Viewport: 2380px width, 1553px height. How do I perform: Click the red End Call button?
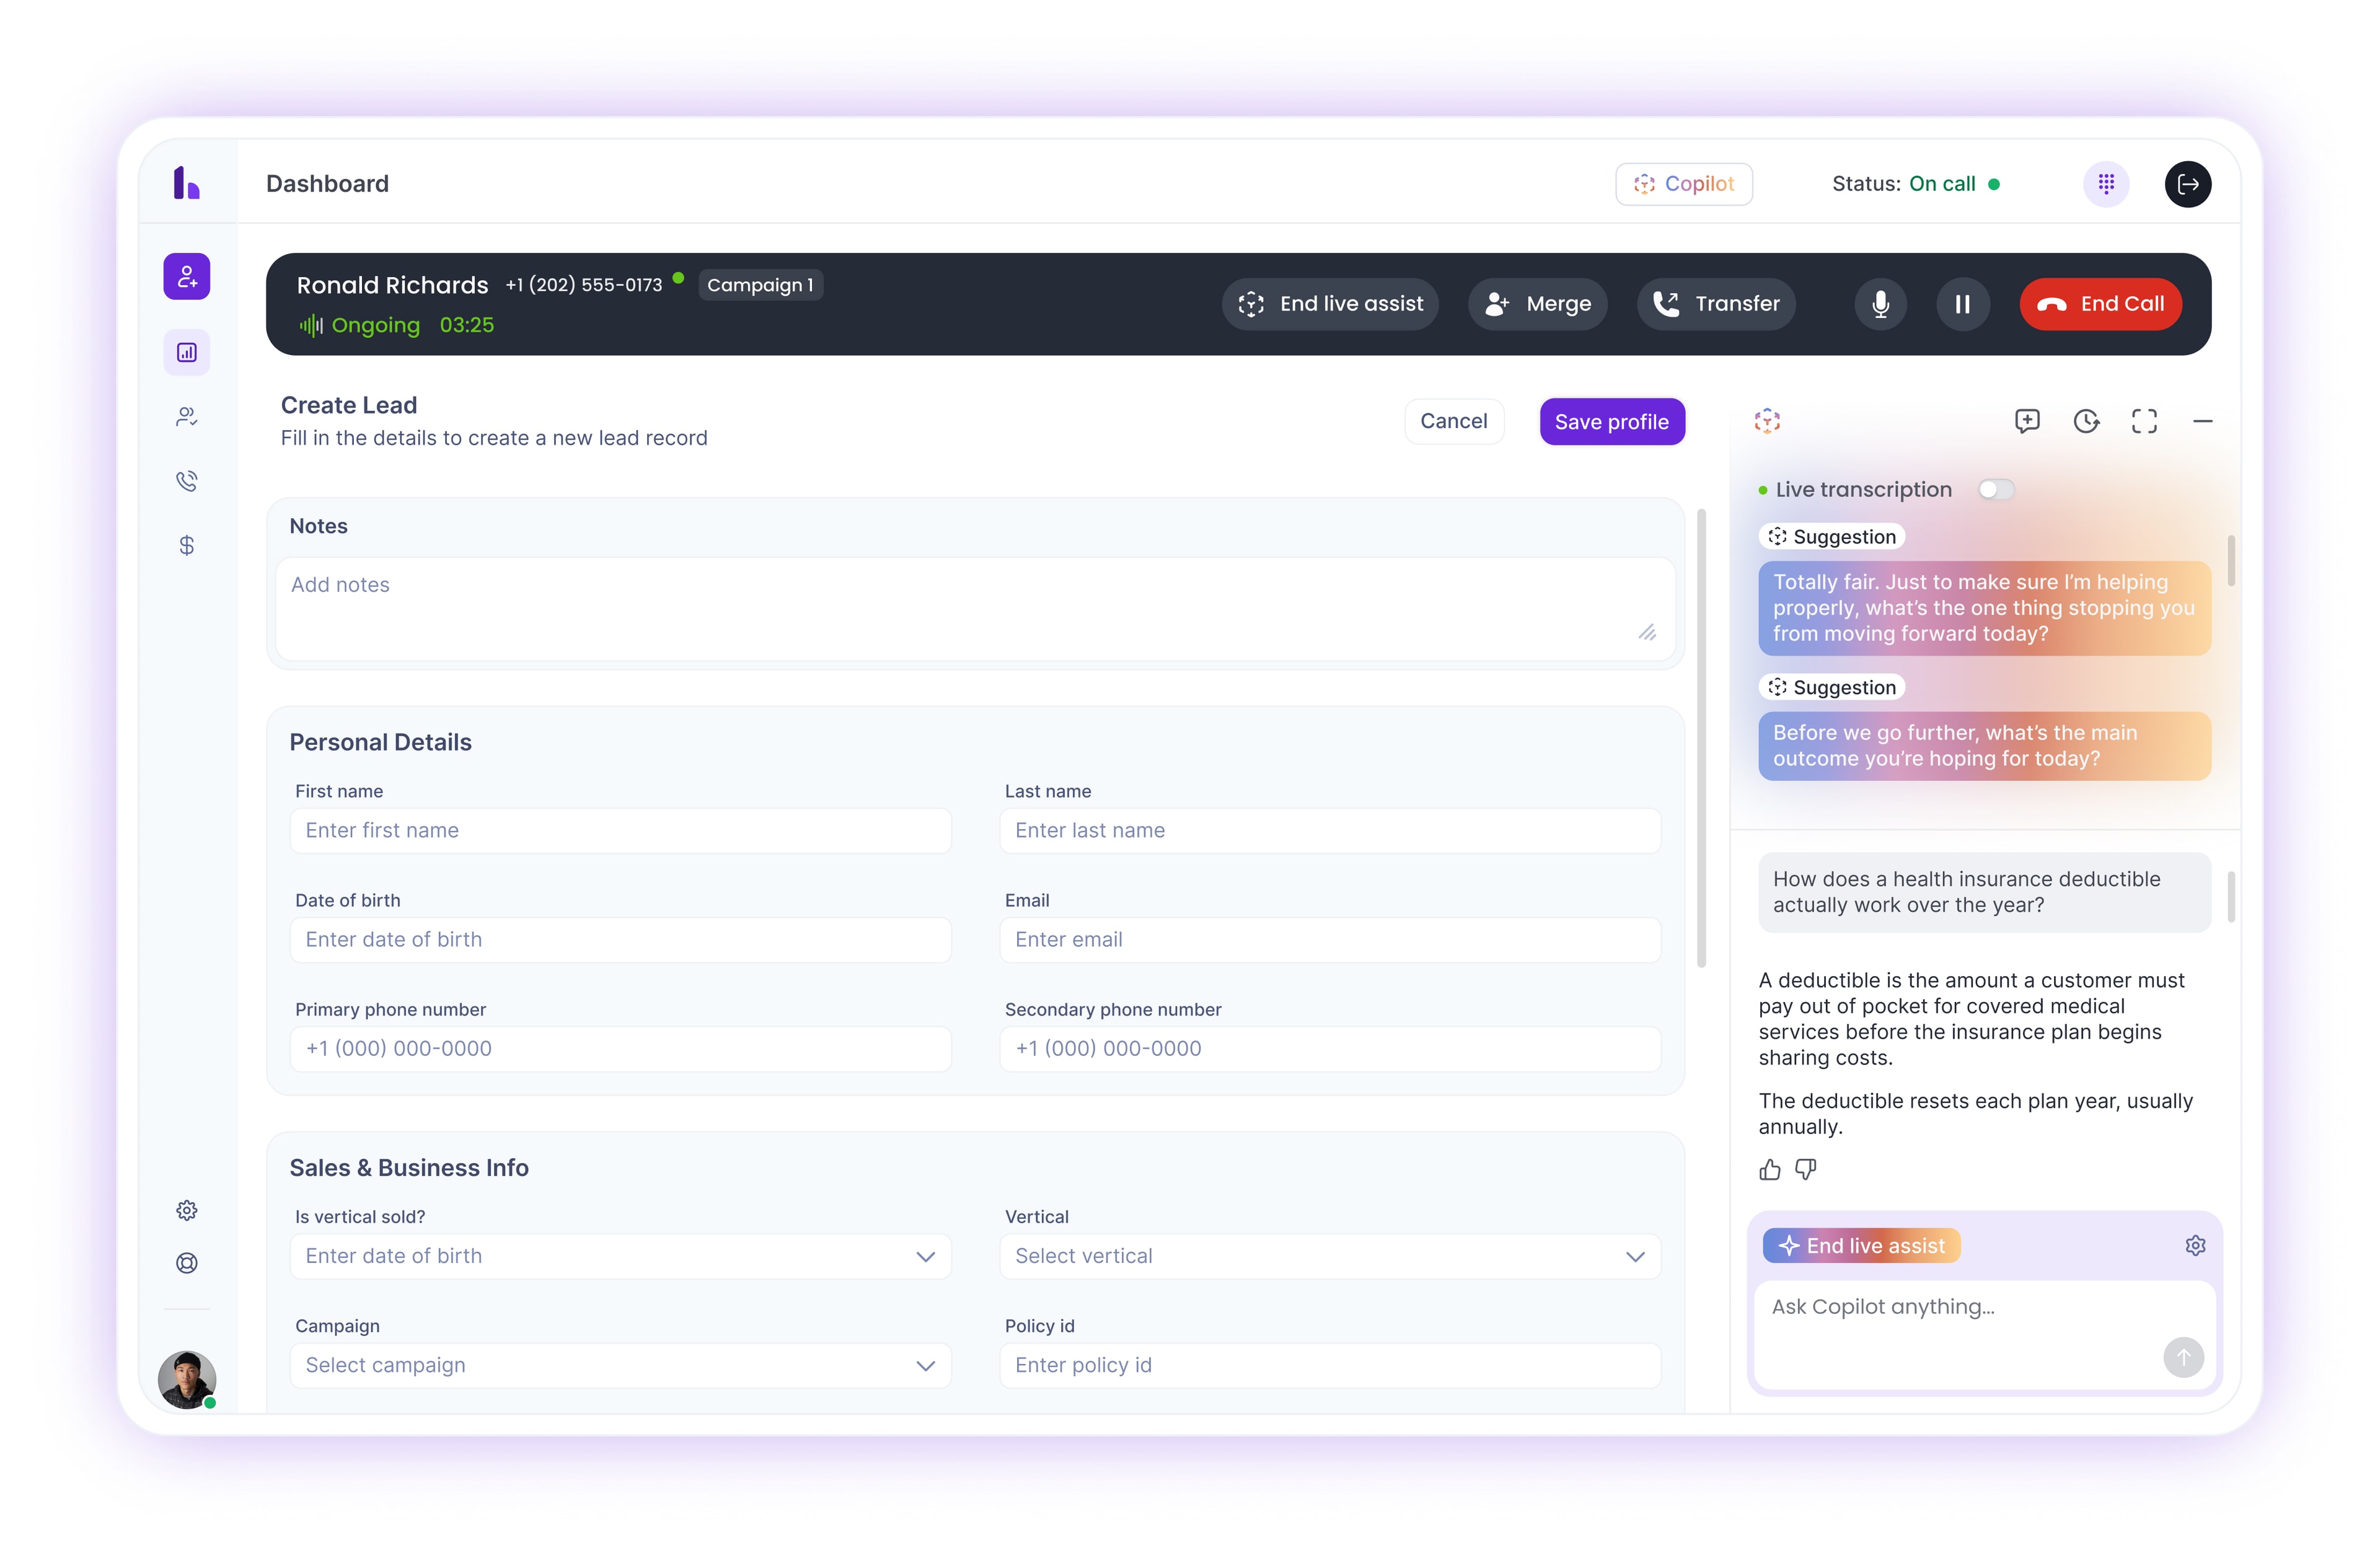pos(2100,304)
